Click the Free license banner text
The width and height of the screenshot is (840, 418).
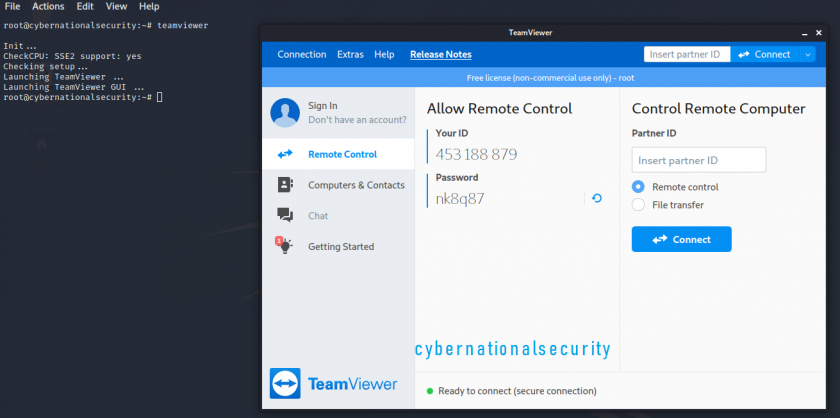point(550,78)
